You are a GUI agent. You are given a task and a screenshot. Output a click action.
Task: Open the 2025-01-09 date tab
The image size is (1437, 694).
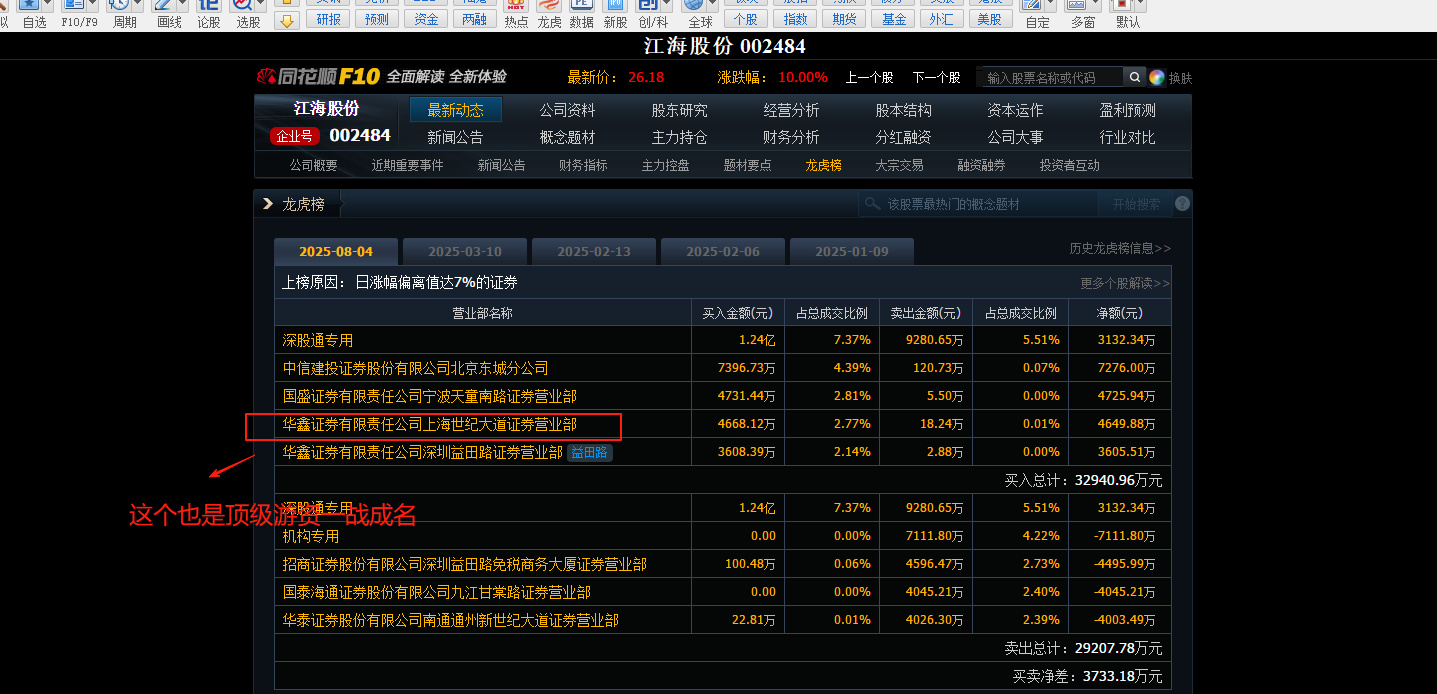(852, 251)
